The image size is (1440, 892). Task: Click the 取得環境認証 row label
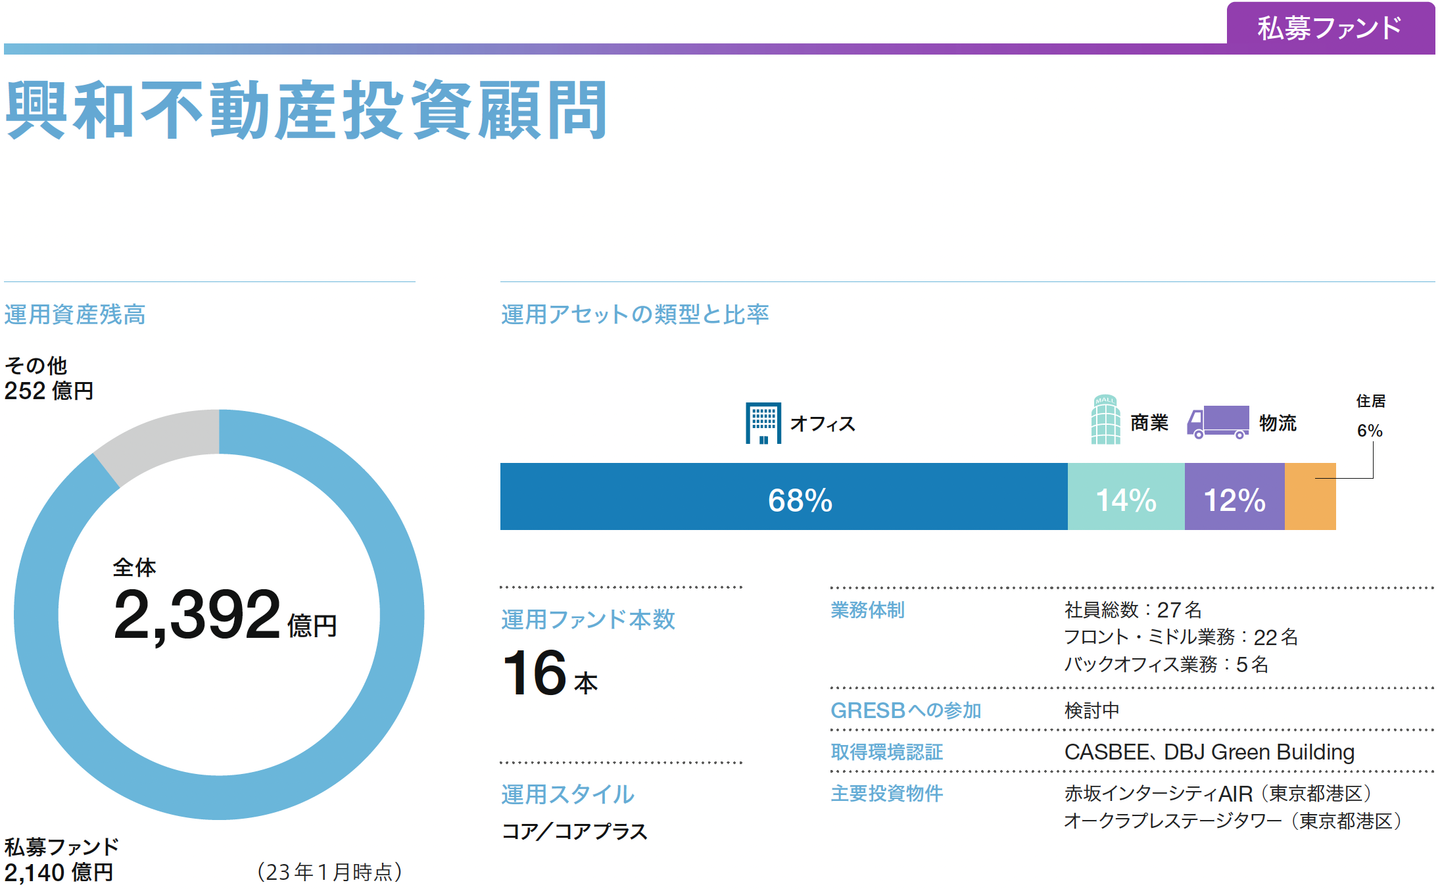[886, 752]
